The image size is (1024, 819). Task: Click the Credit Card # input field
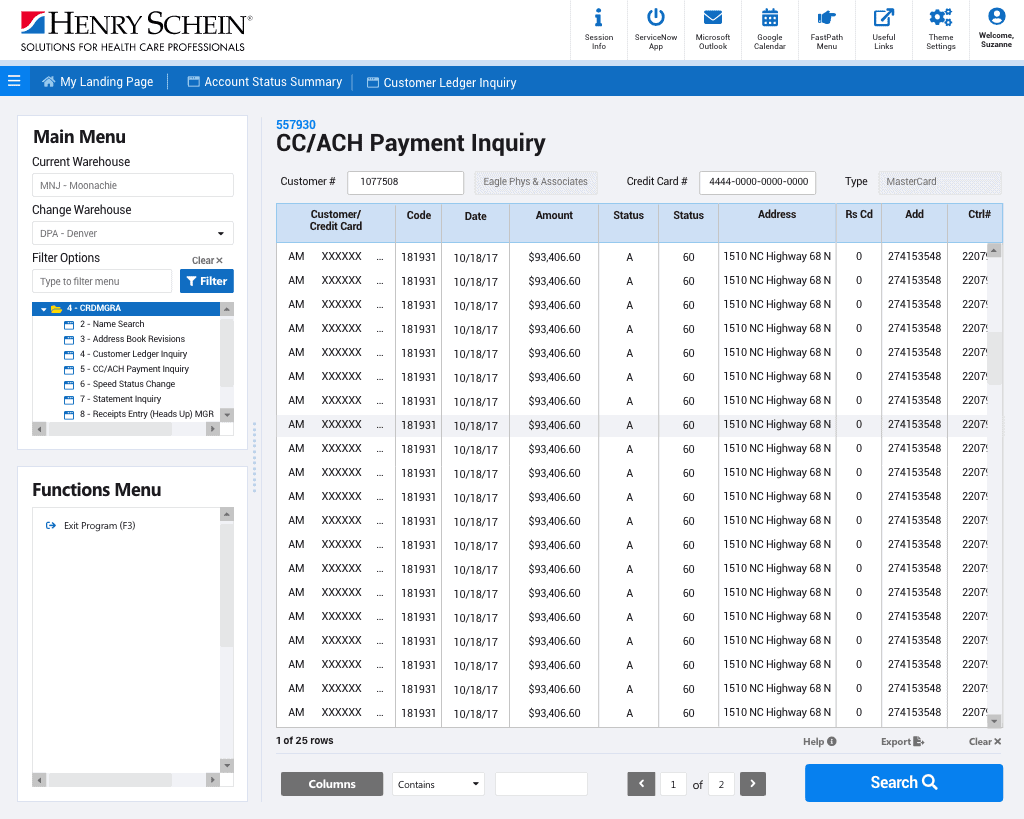(x=758, y=182)
